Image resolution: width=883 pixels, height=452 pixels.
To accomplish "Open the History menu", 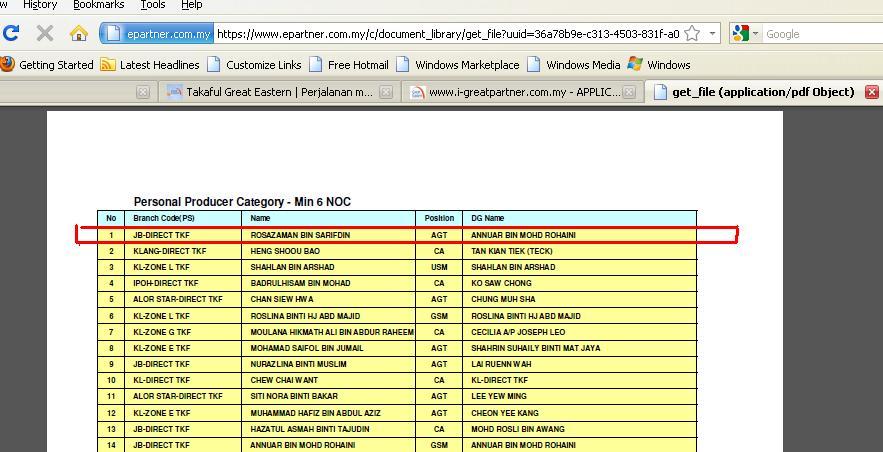I will 40,5.
